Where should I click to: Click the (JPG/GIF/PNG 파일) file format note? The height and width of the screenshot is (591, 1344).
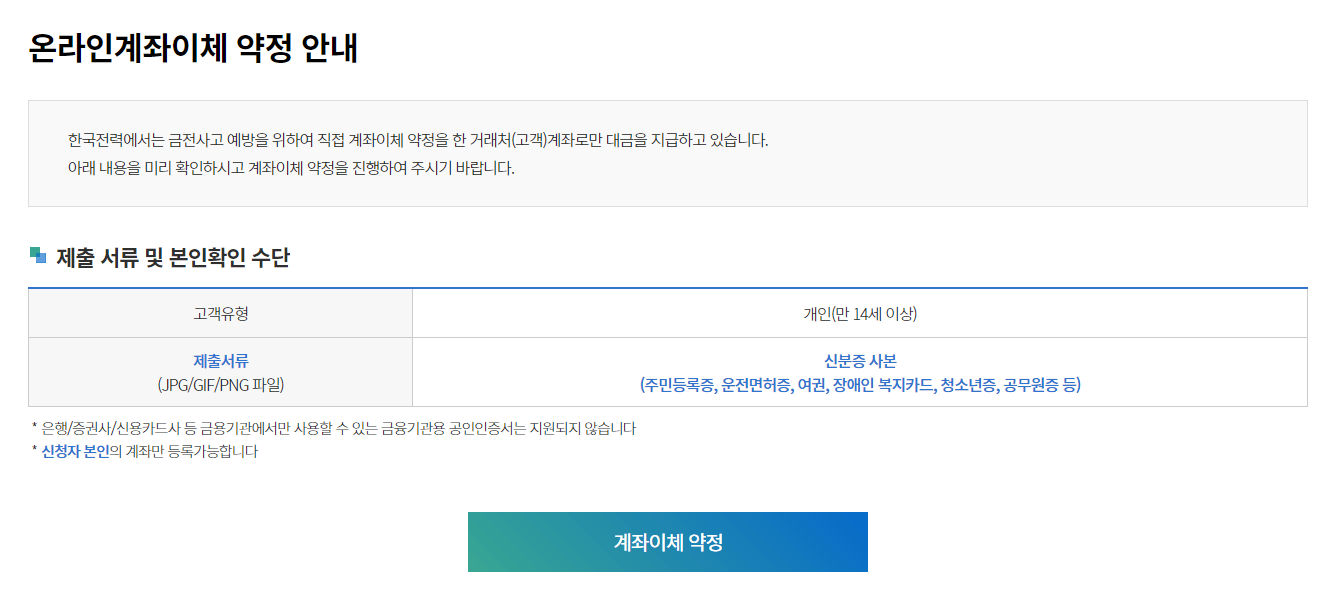(x=221, y=384)
